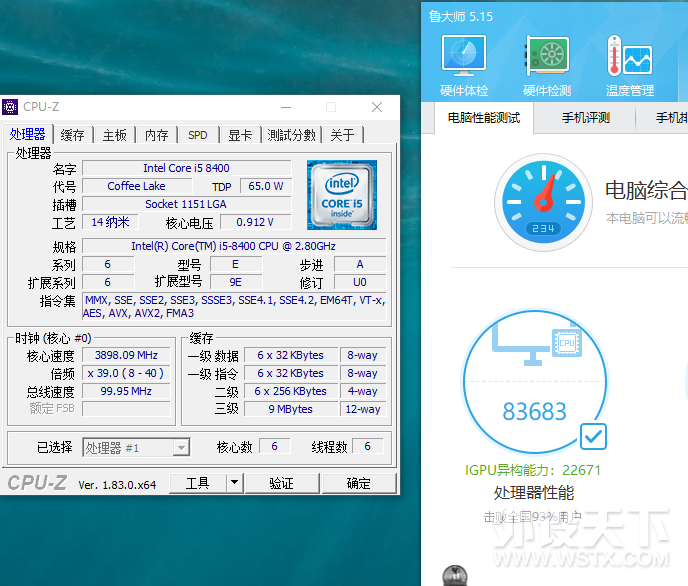
Task: Open 硬件检测 hardware detection in 鲁大师
Action: 547,66
